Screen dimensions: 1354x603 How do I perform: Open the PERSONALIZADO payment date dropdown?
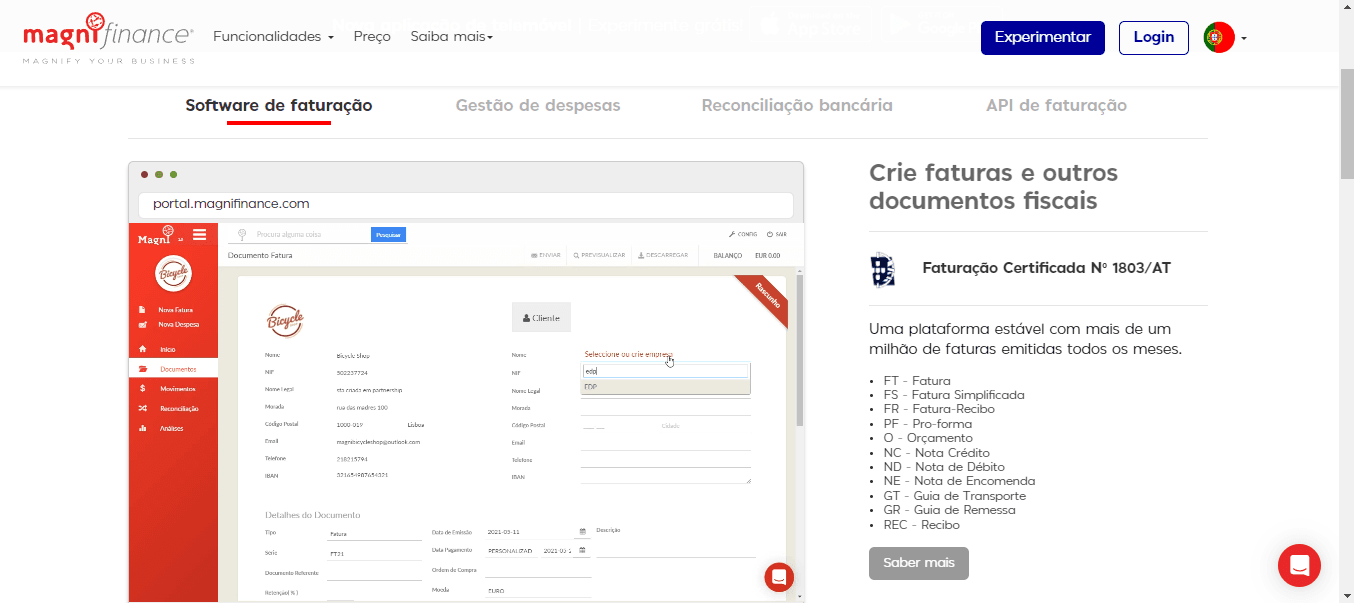click(x=511, y=551)
